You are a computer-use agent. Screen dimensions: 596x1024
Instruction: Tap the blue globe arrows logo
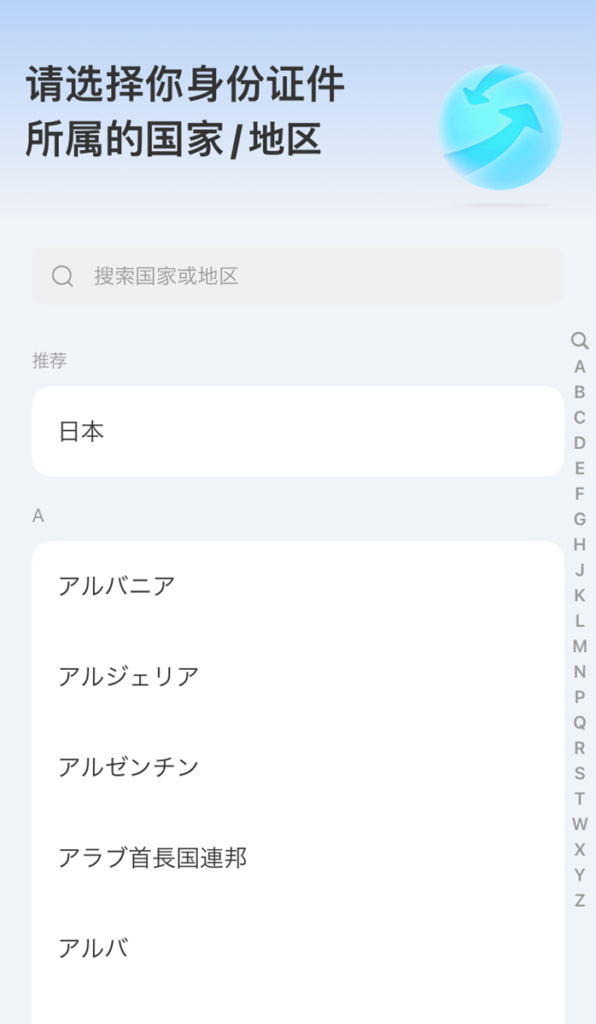pyautogui.click(x=499, y=127)
